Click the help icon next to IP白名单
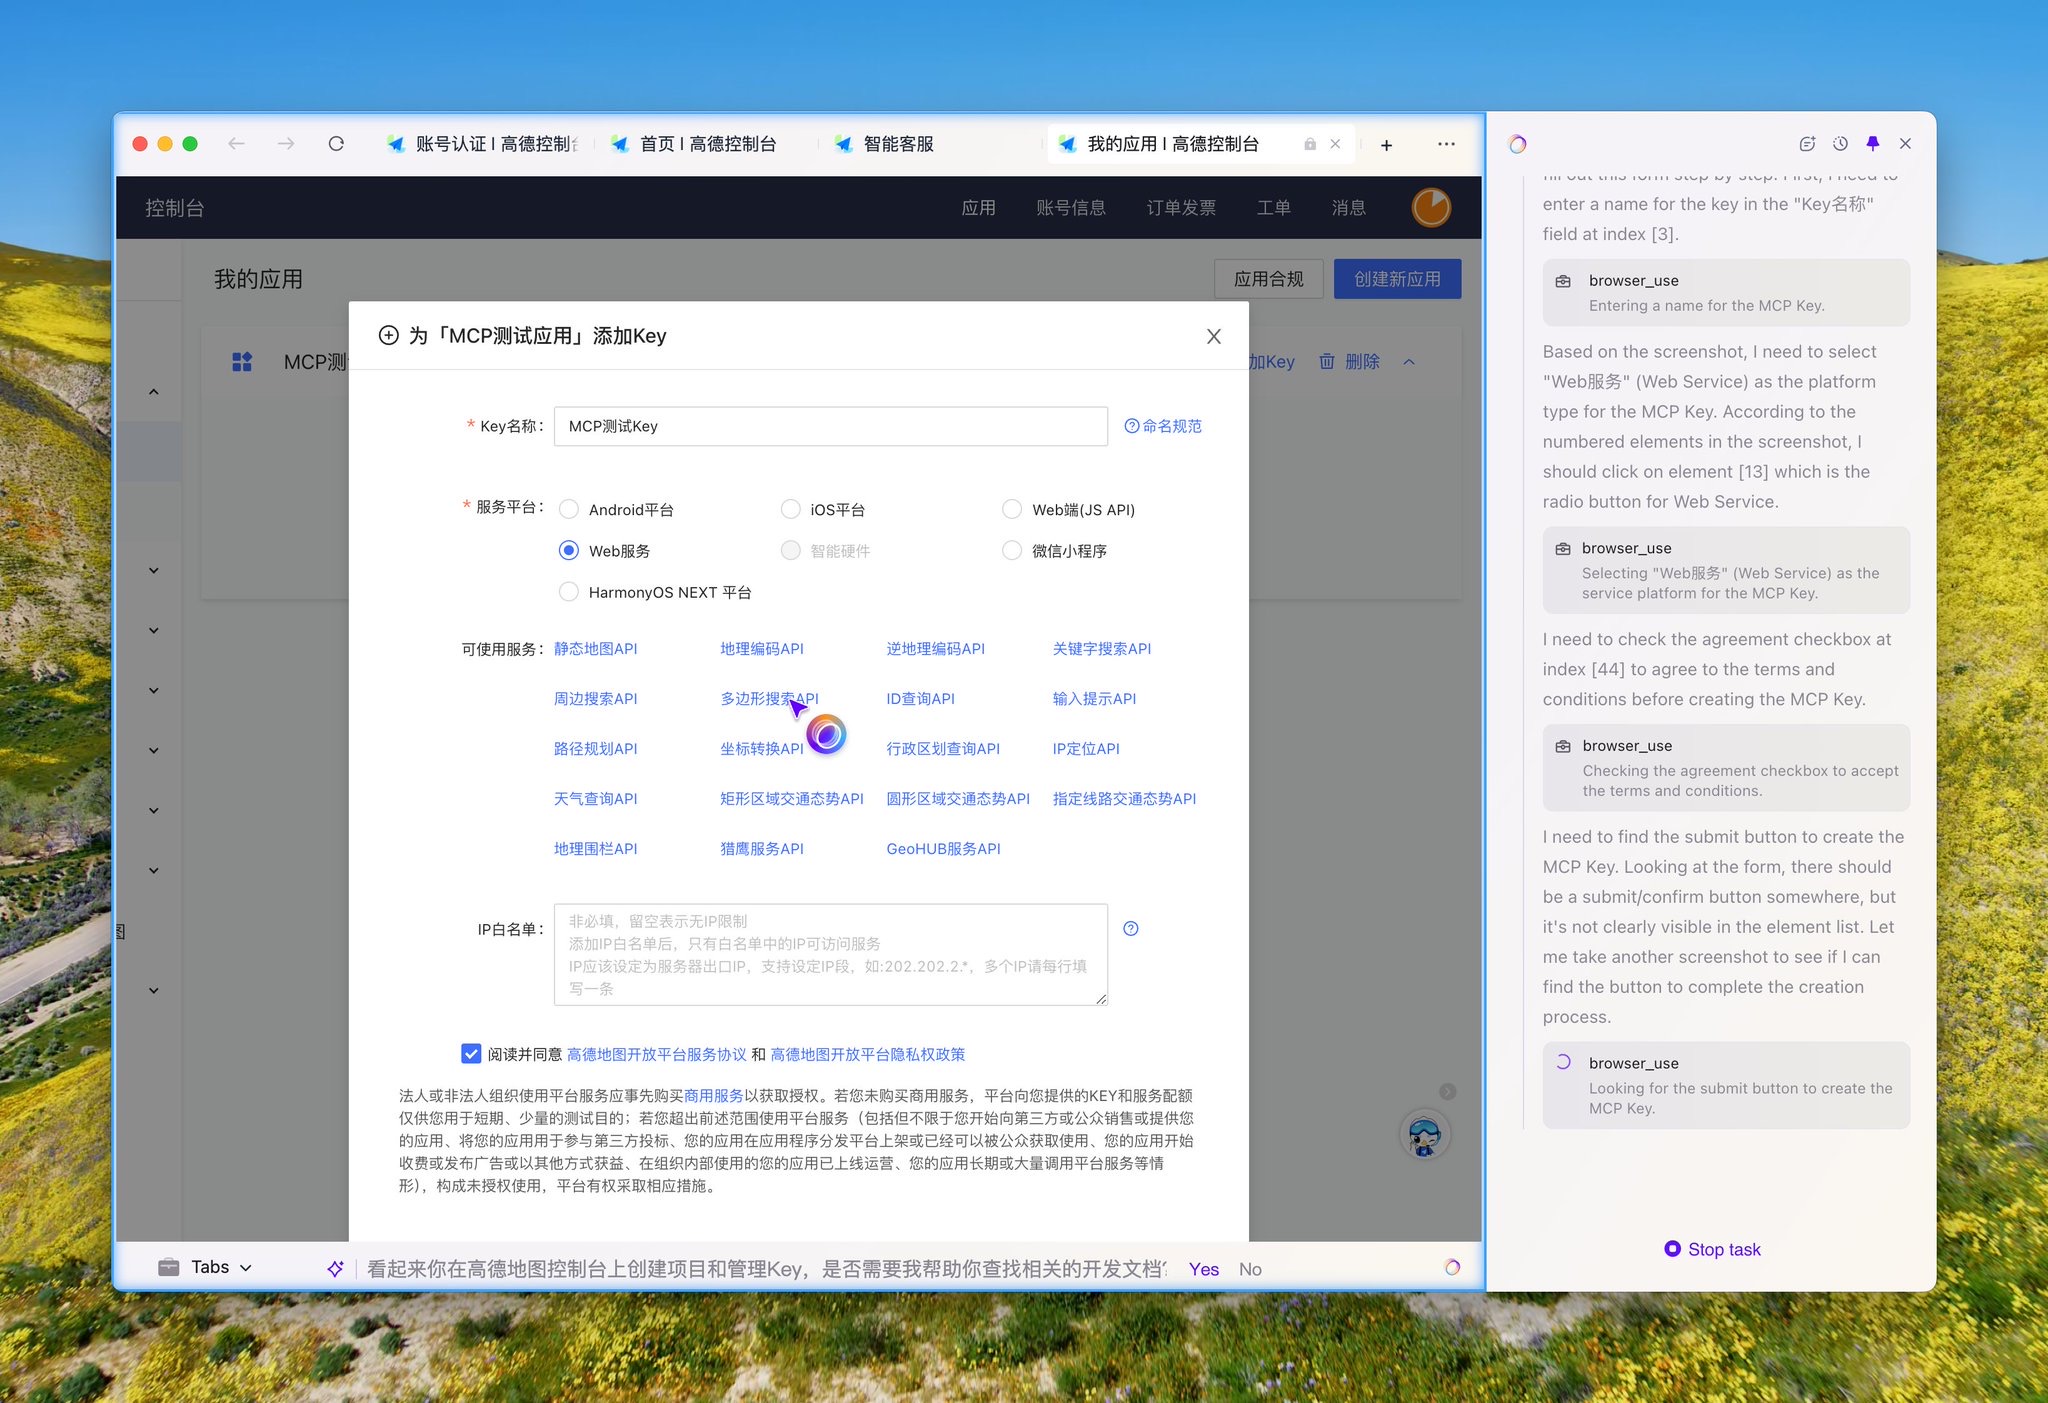This screenshot has width=2048, height=1403. tap(1131, 928)
